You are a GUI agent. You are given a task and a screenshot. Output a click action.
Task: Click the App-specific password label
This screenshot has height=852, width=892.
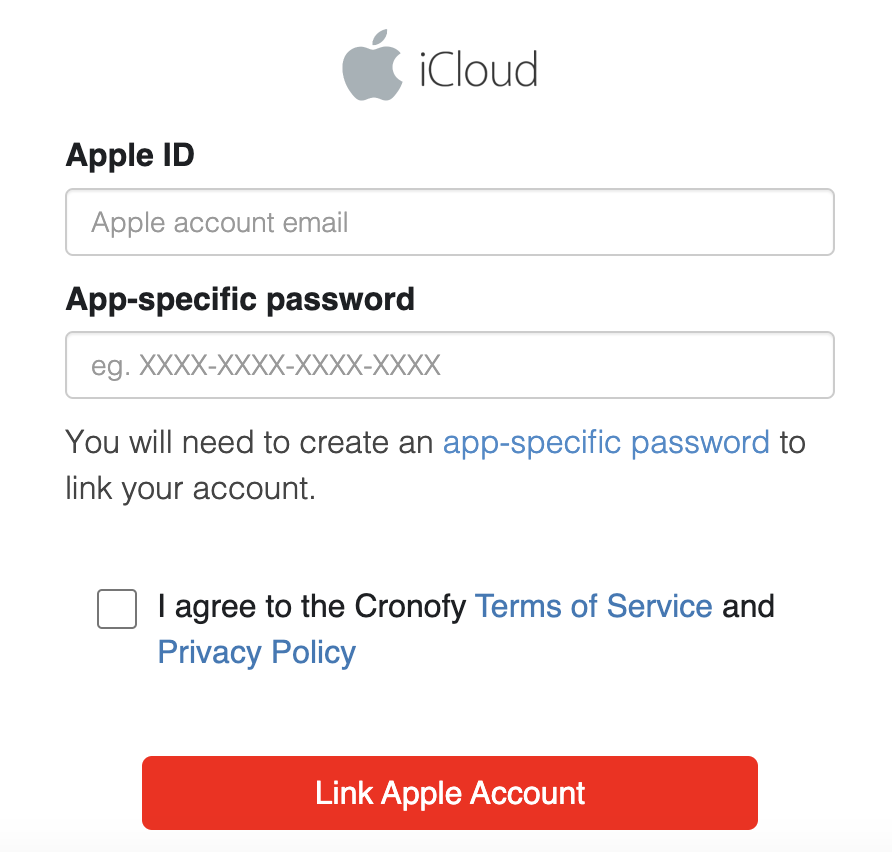pos(240,299)
